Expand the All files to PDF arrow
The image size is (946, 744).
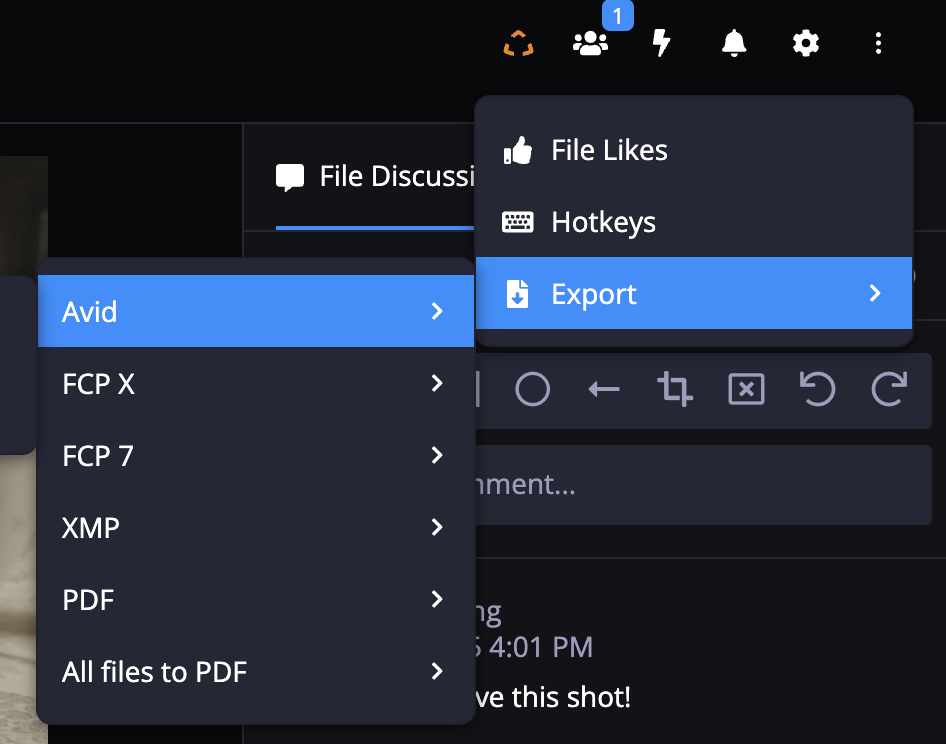[x=437, y=671]
